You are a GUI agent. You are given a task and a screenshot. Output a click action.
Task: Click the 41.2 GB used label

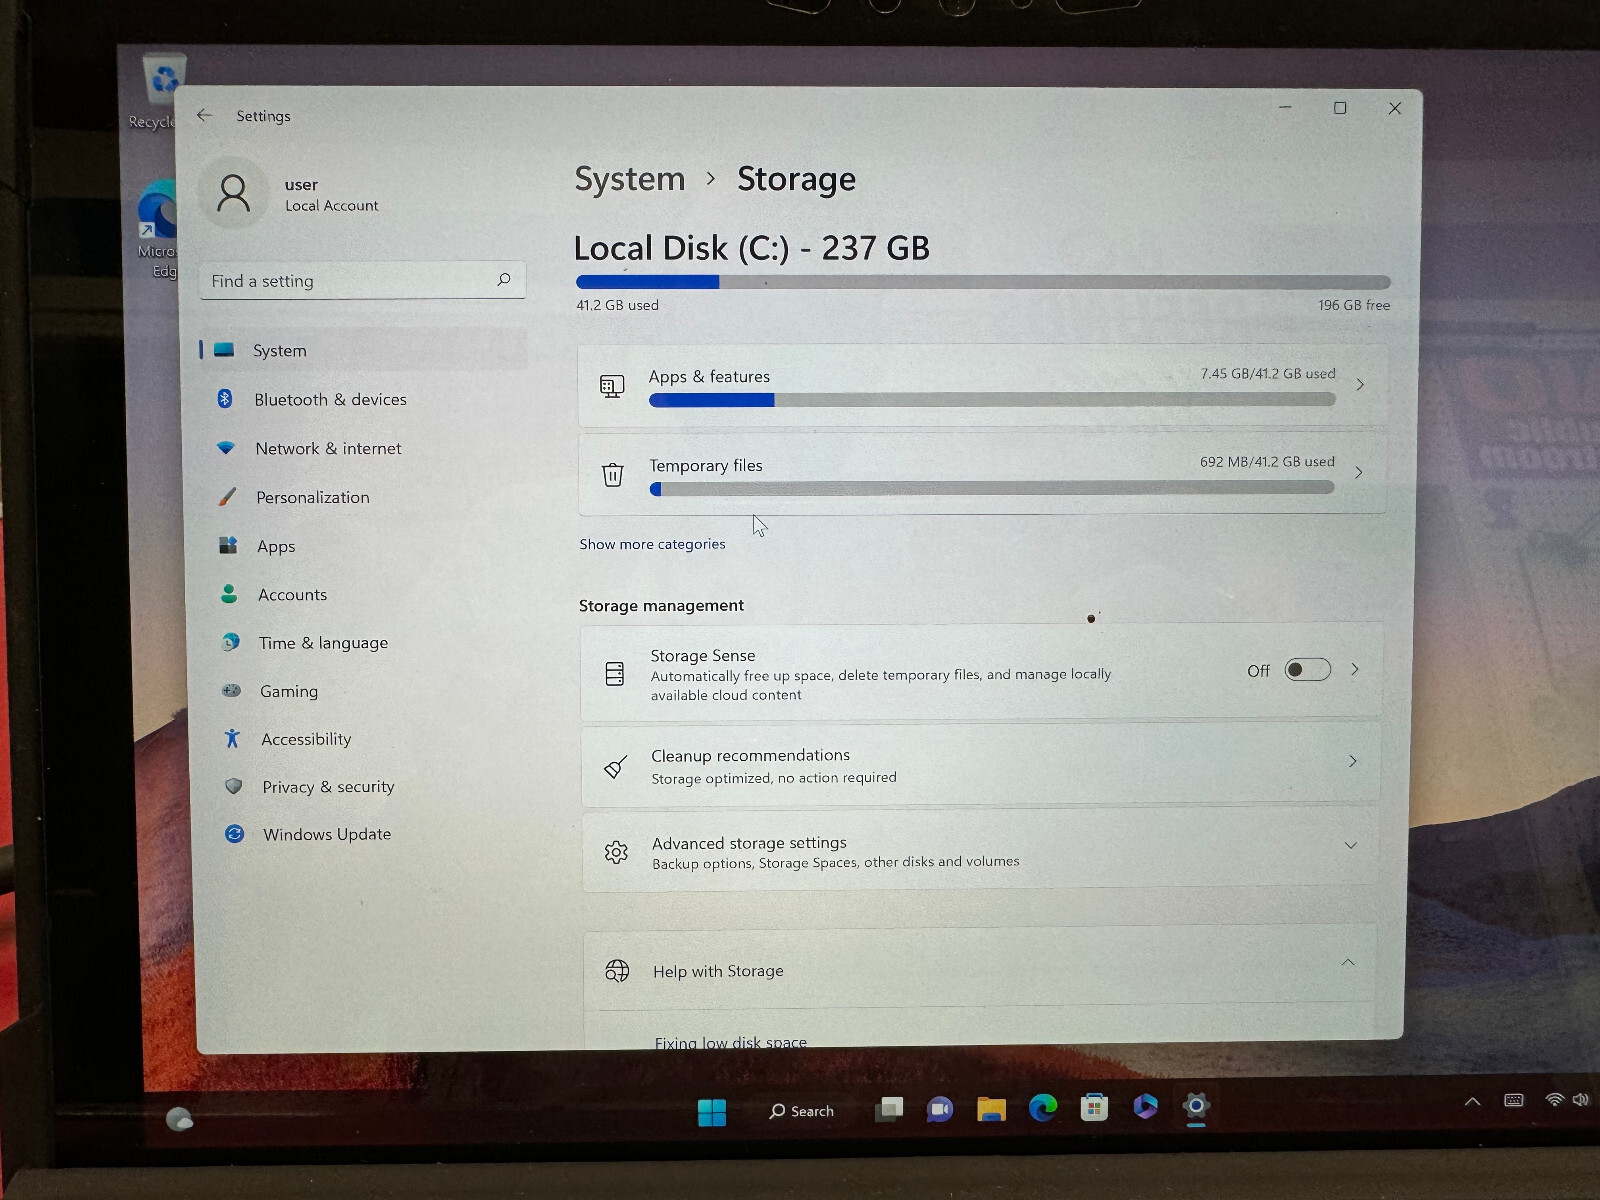click(617, 305)
